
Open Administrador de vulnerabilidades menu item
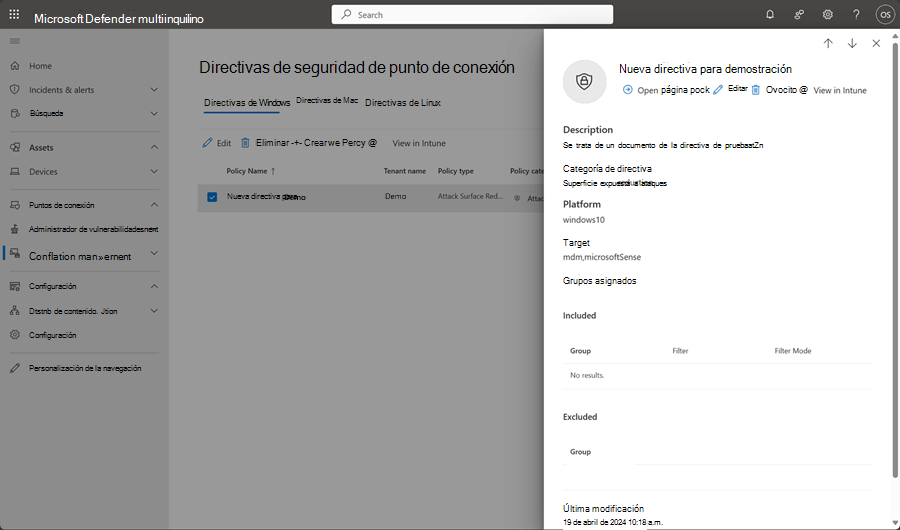(94, 229)
